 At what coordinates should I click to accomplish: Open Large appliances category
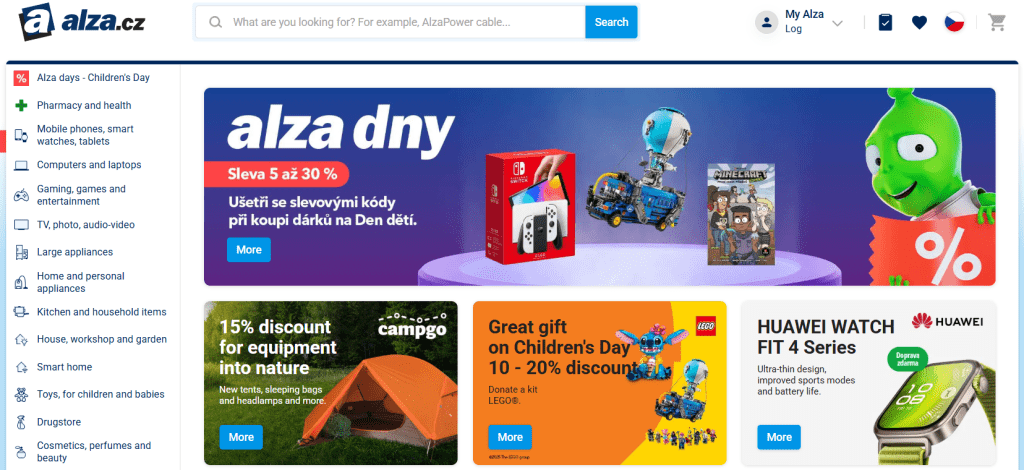click(x=74, y=252)
